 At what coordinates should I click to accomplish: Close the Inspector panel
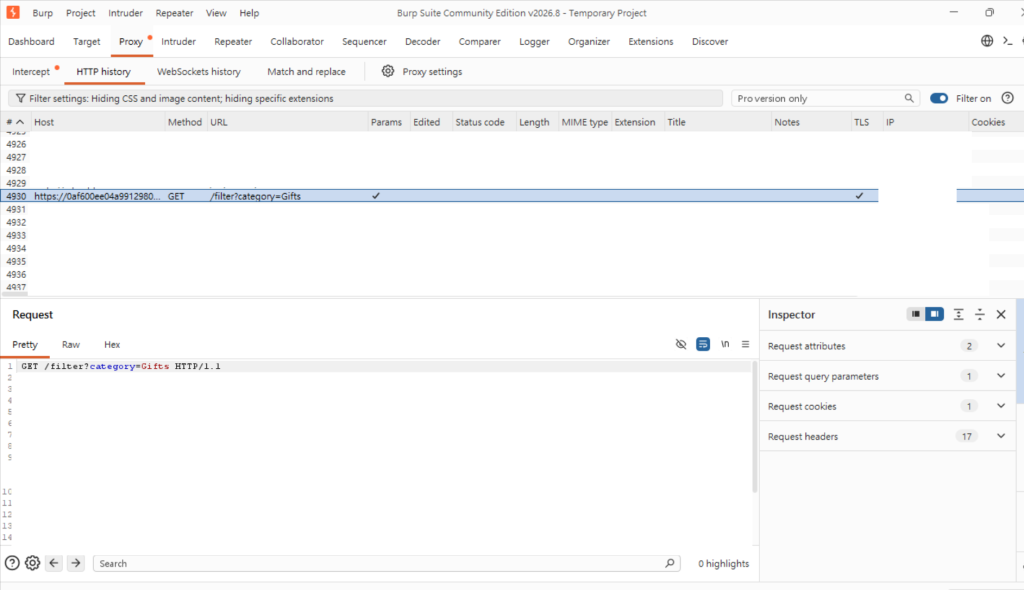[1001, 314]
